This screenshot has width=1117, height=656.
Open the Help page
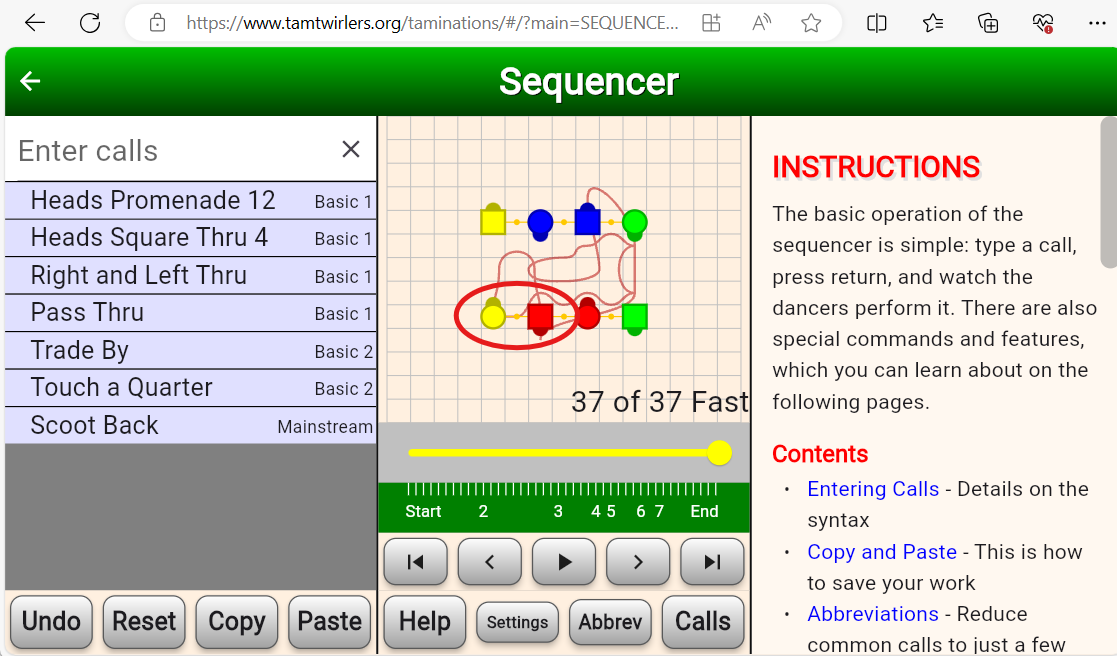[425, 622]
